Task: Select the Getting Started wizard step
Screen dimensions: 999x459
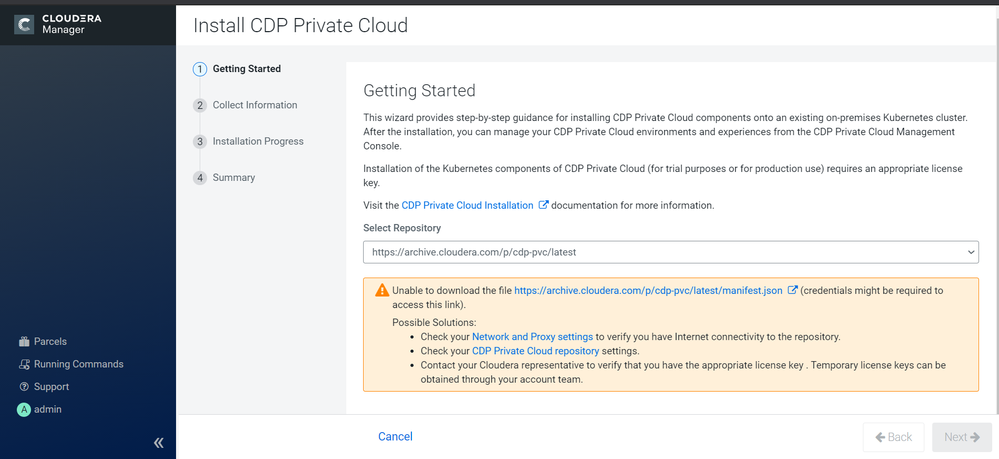Action: tap(246, 69)
